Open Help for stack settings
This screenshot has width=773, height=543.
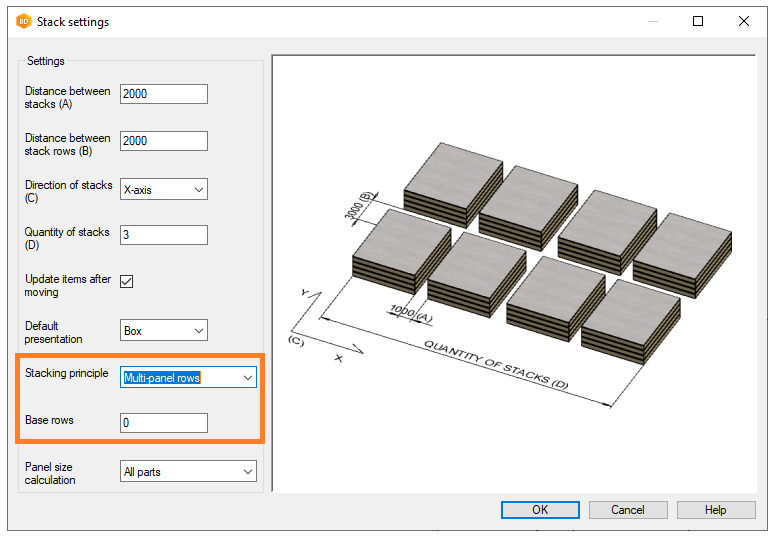point(715,510)
